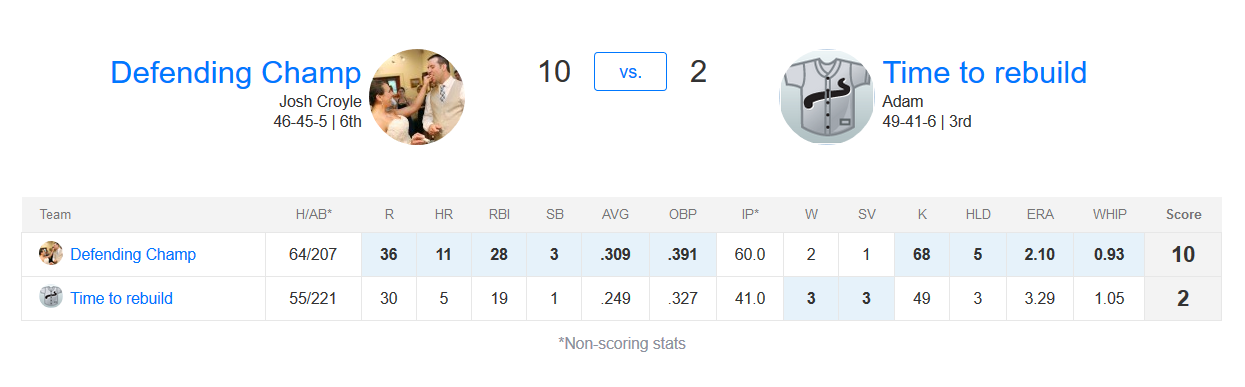
Task: Click the OBP column header
Action: 683,215
